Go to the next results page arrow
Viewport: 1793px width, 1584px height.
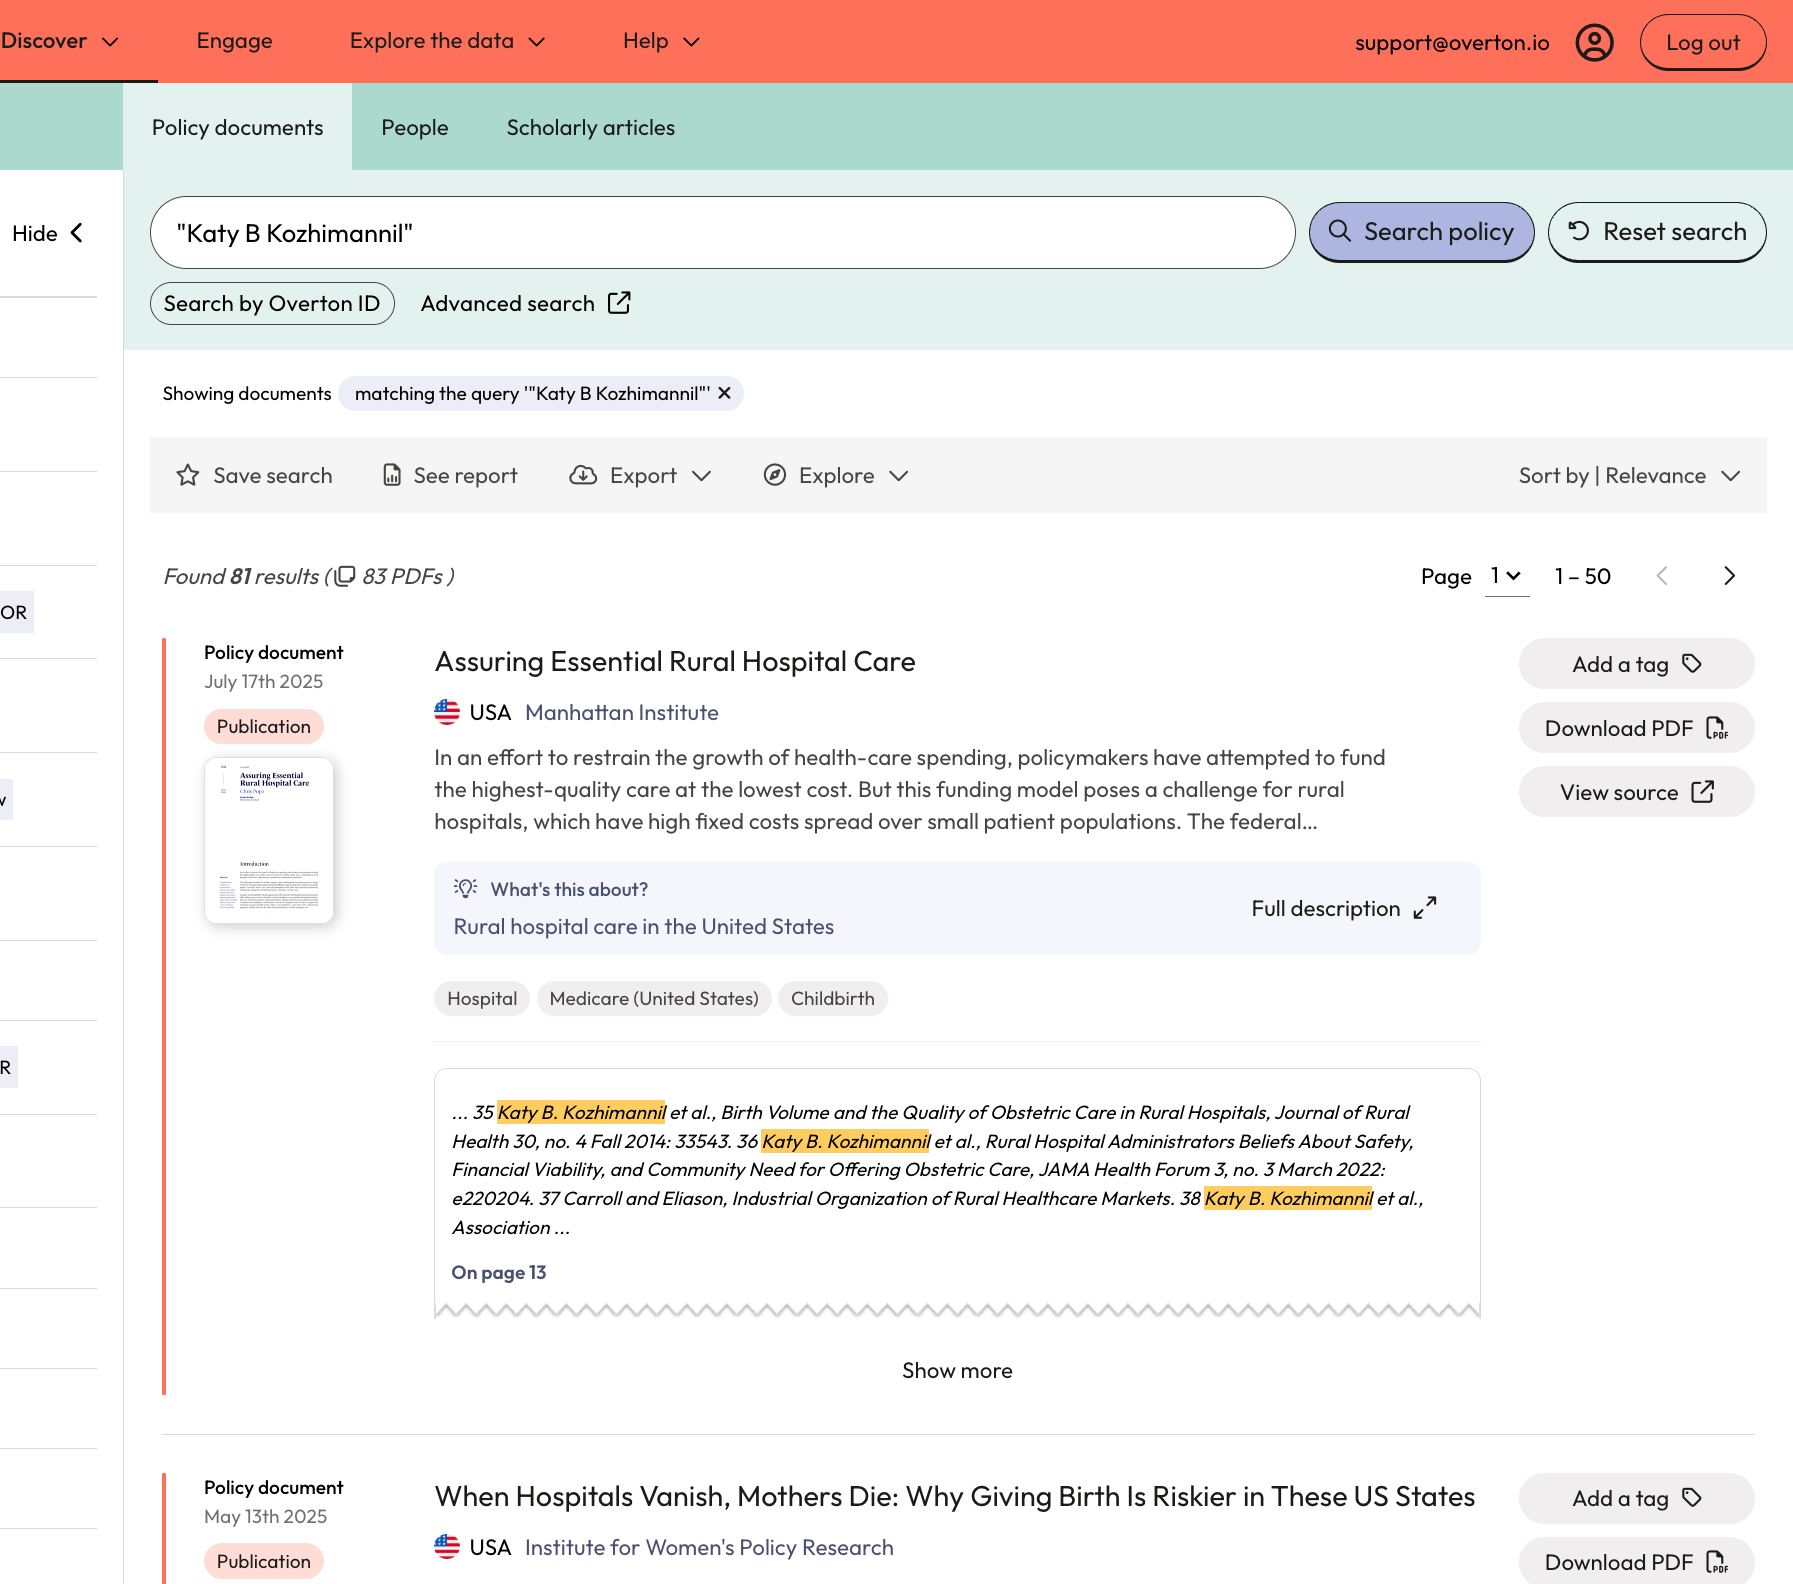pyautogui.click(x=1729, y=576)
